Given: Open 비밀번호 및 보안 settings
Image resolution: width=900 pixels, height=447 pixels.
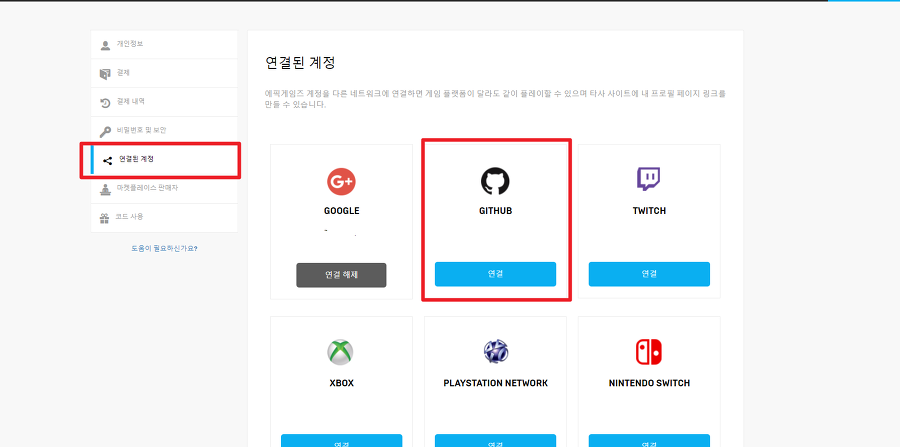Looking at the screenshot, I should click(164, 131).
